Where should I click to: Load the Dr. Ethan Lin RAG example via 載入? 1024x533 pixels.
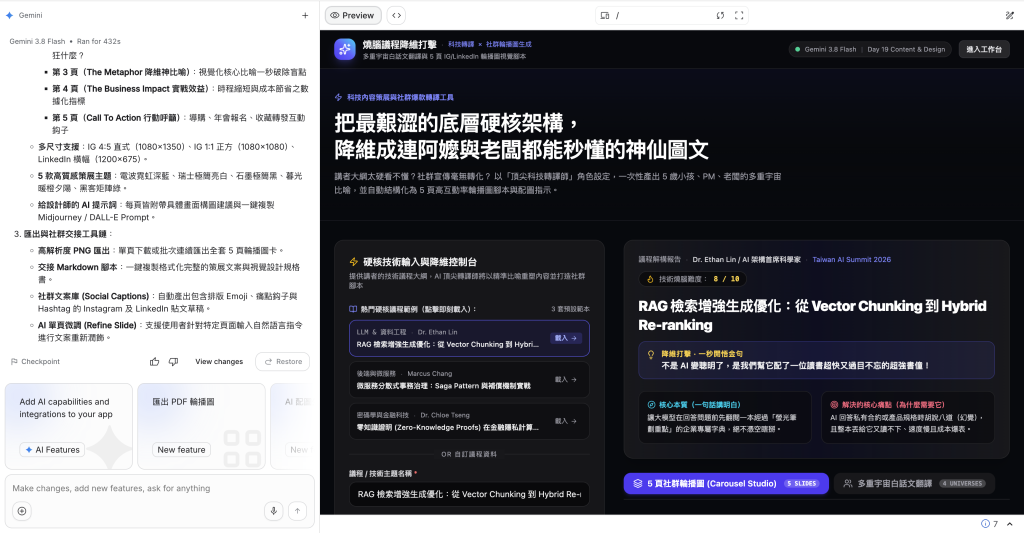tap(566, 338)
